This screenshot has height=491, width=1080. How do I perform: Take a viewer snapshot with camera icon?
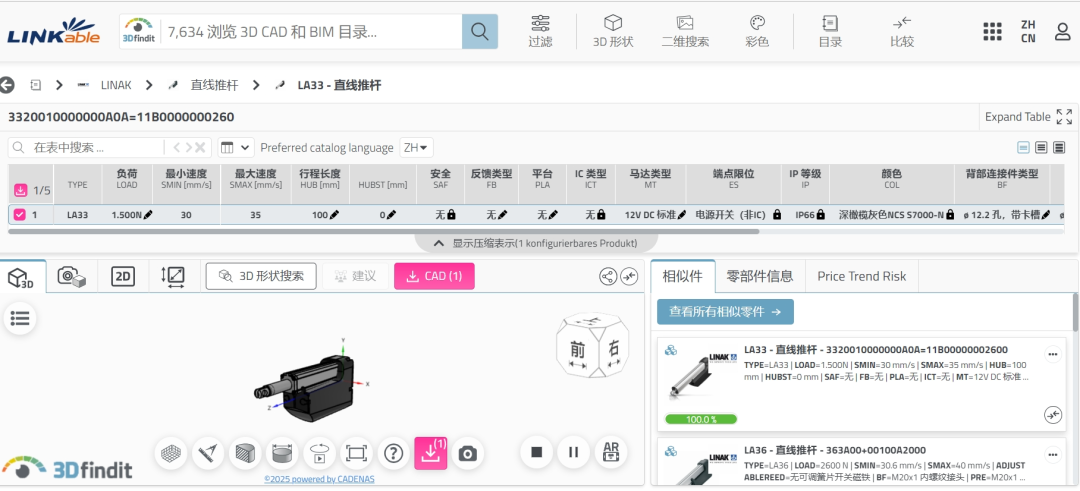(x=468, y=453)
